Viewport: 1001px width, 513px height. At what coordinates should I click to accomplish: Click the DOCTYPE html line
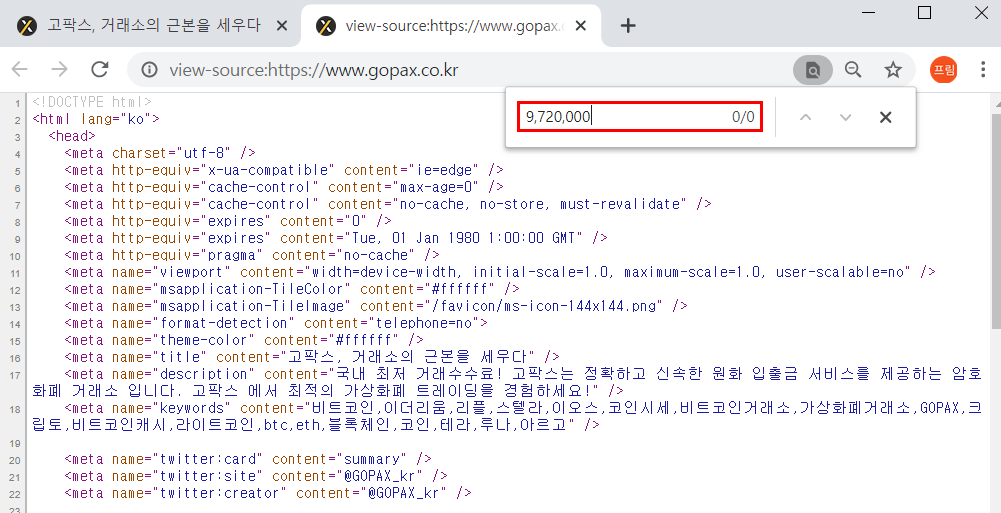pyautogui.click(x=92, y=102)
